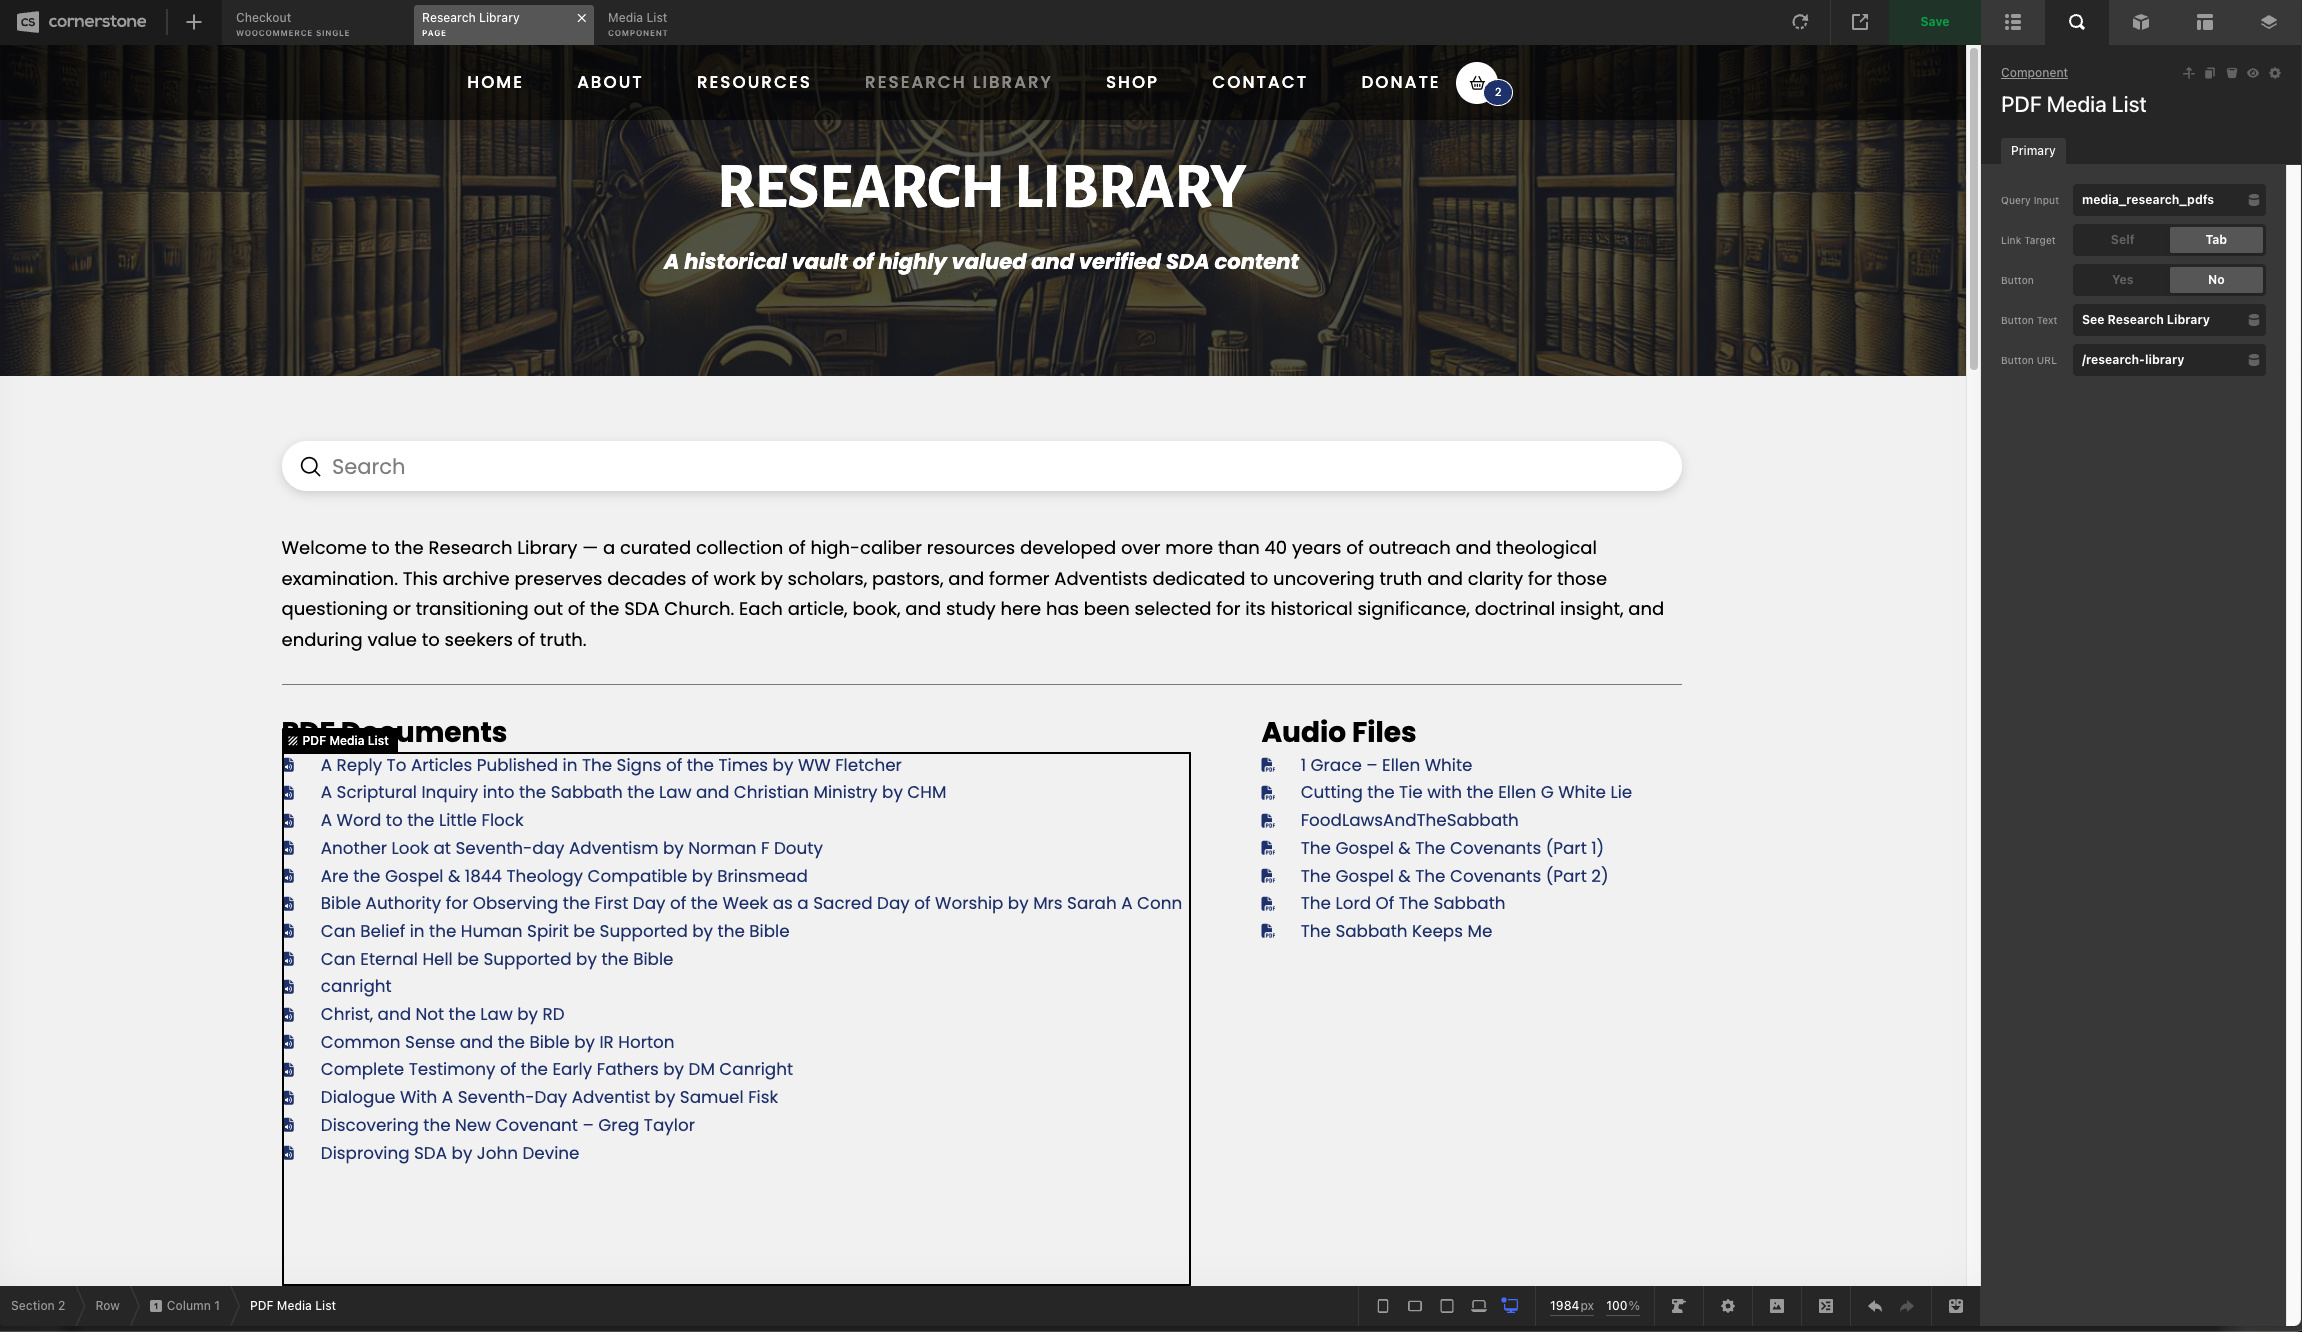The image size is (2302, 1332).
Task: Set Button option to Yes
Action: pos(2122,280)
